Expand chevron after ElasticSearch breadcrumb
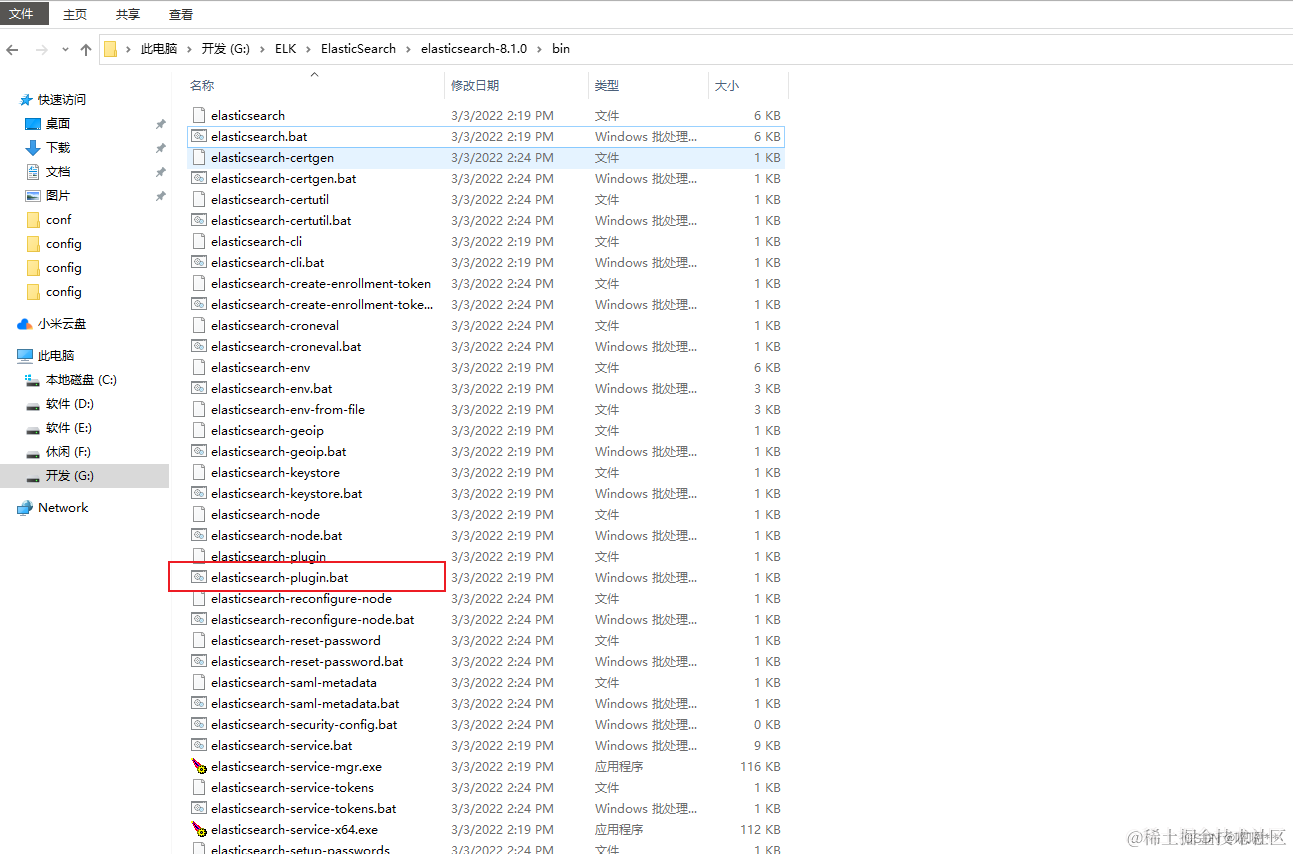The image size is (1293, 854). [408, 49]
